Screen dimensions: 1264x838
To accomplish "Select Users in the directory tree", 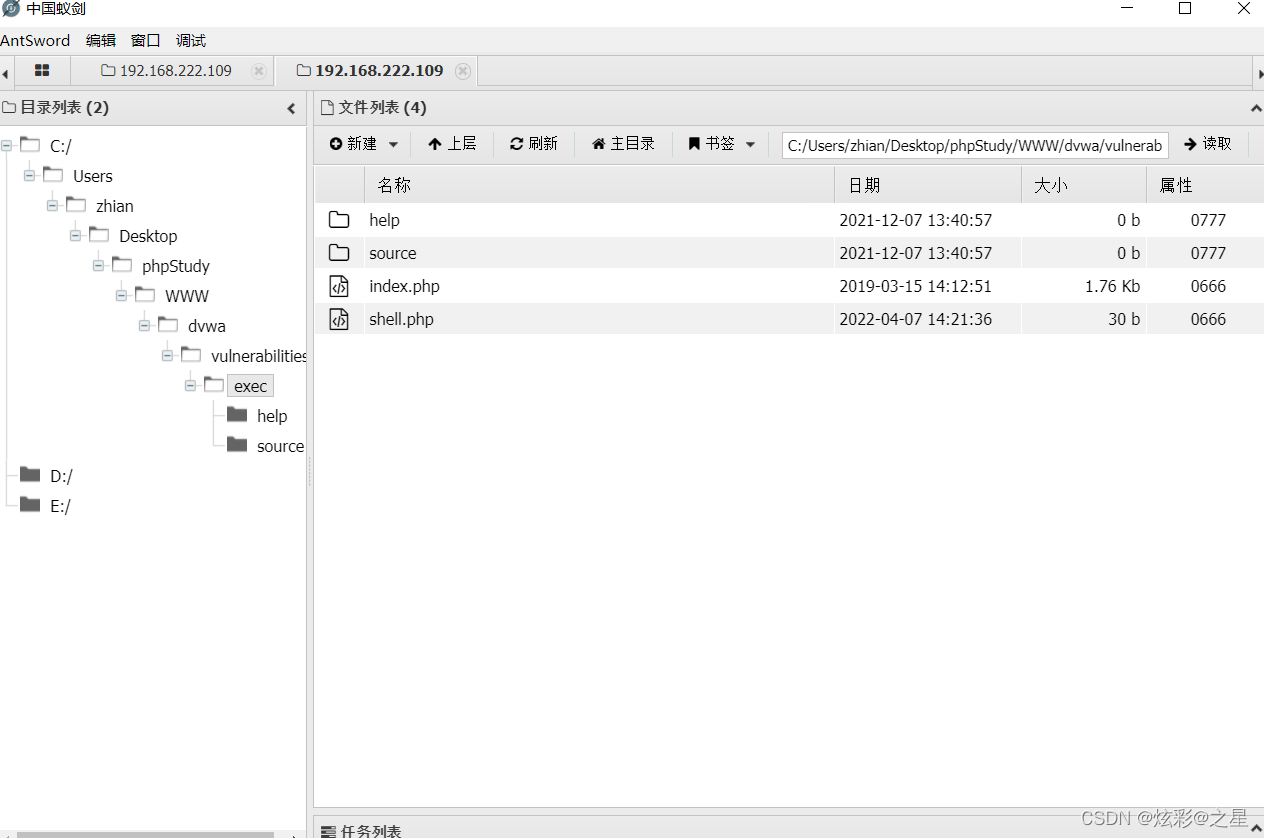I will pyautogui.click(x=93, y=176).
